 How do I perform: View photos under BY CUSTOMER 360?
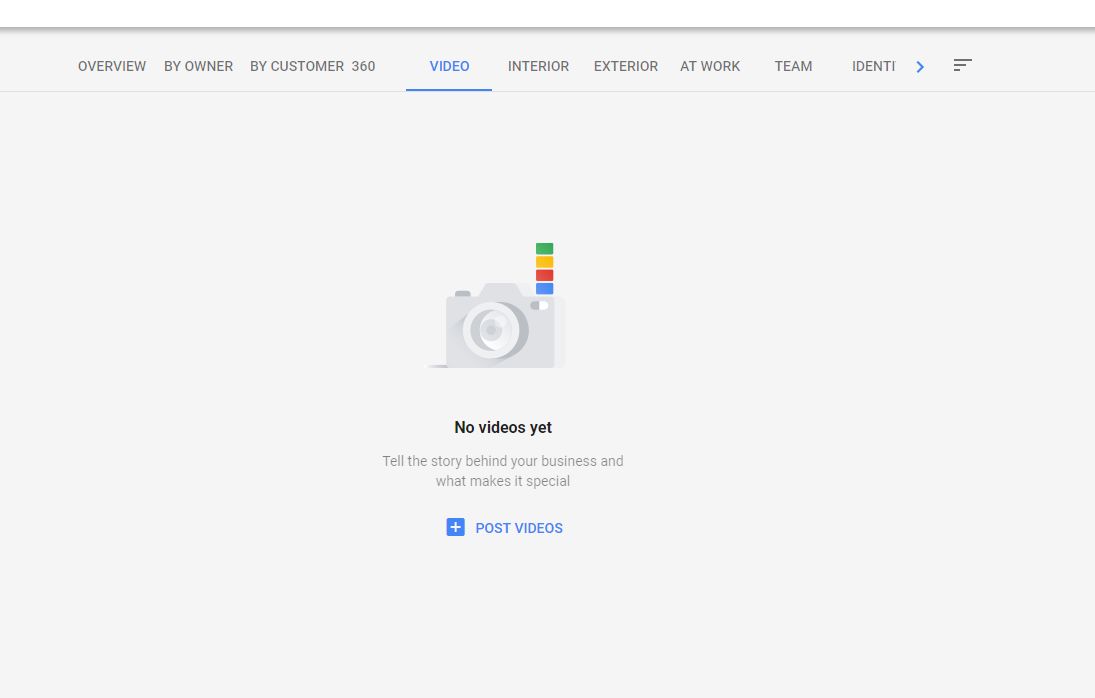312,66
